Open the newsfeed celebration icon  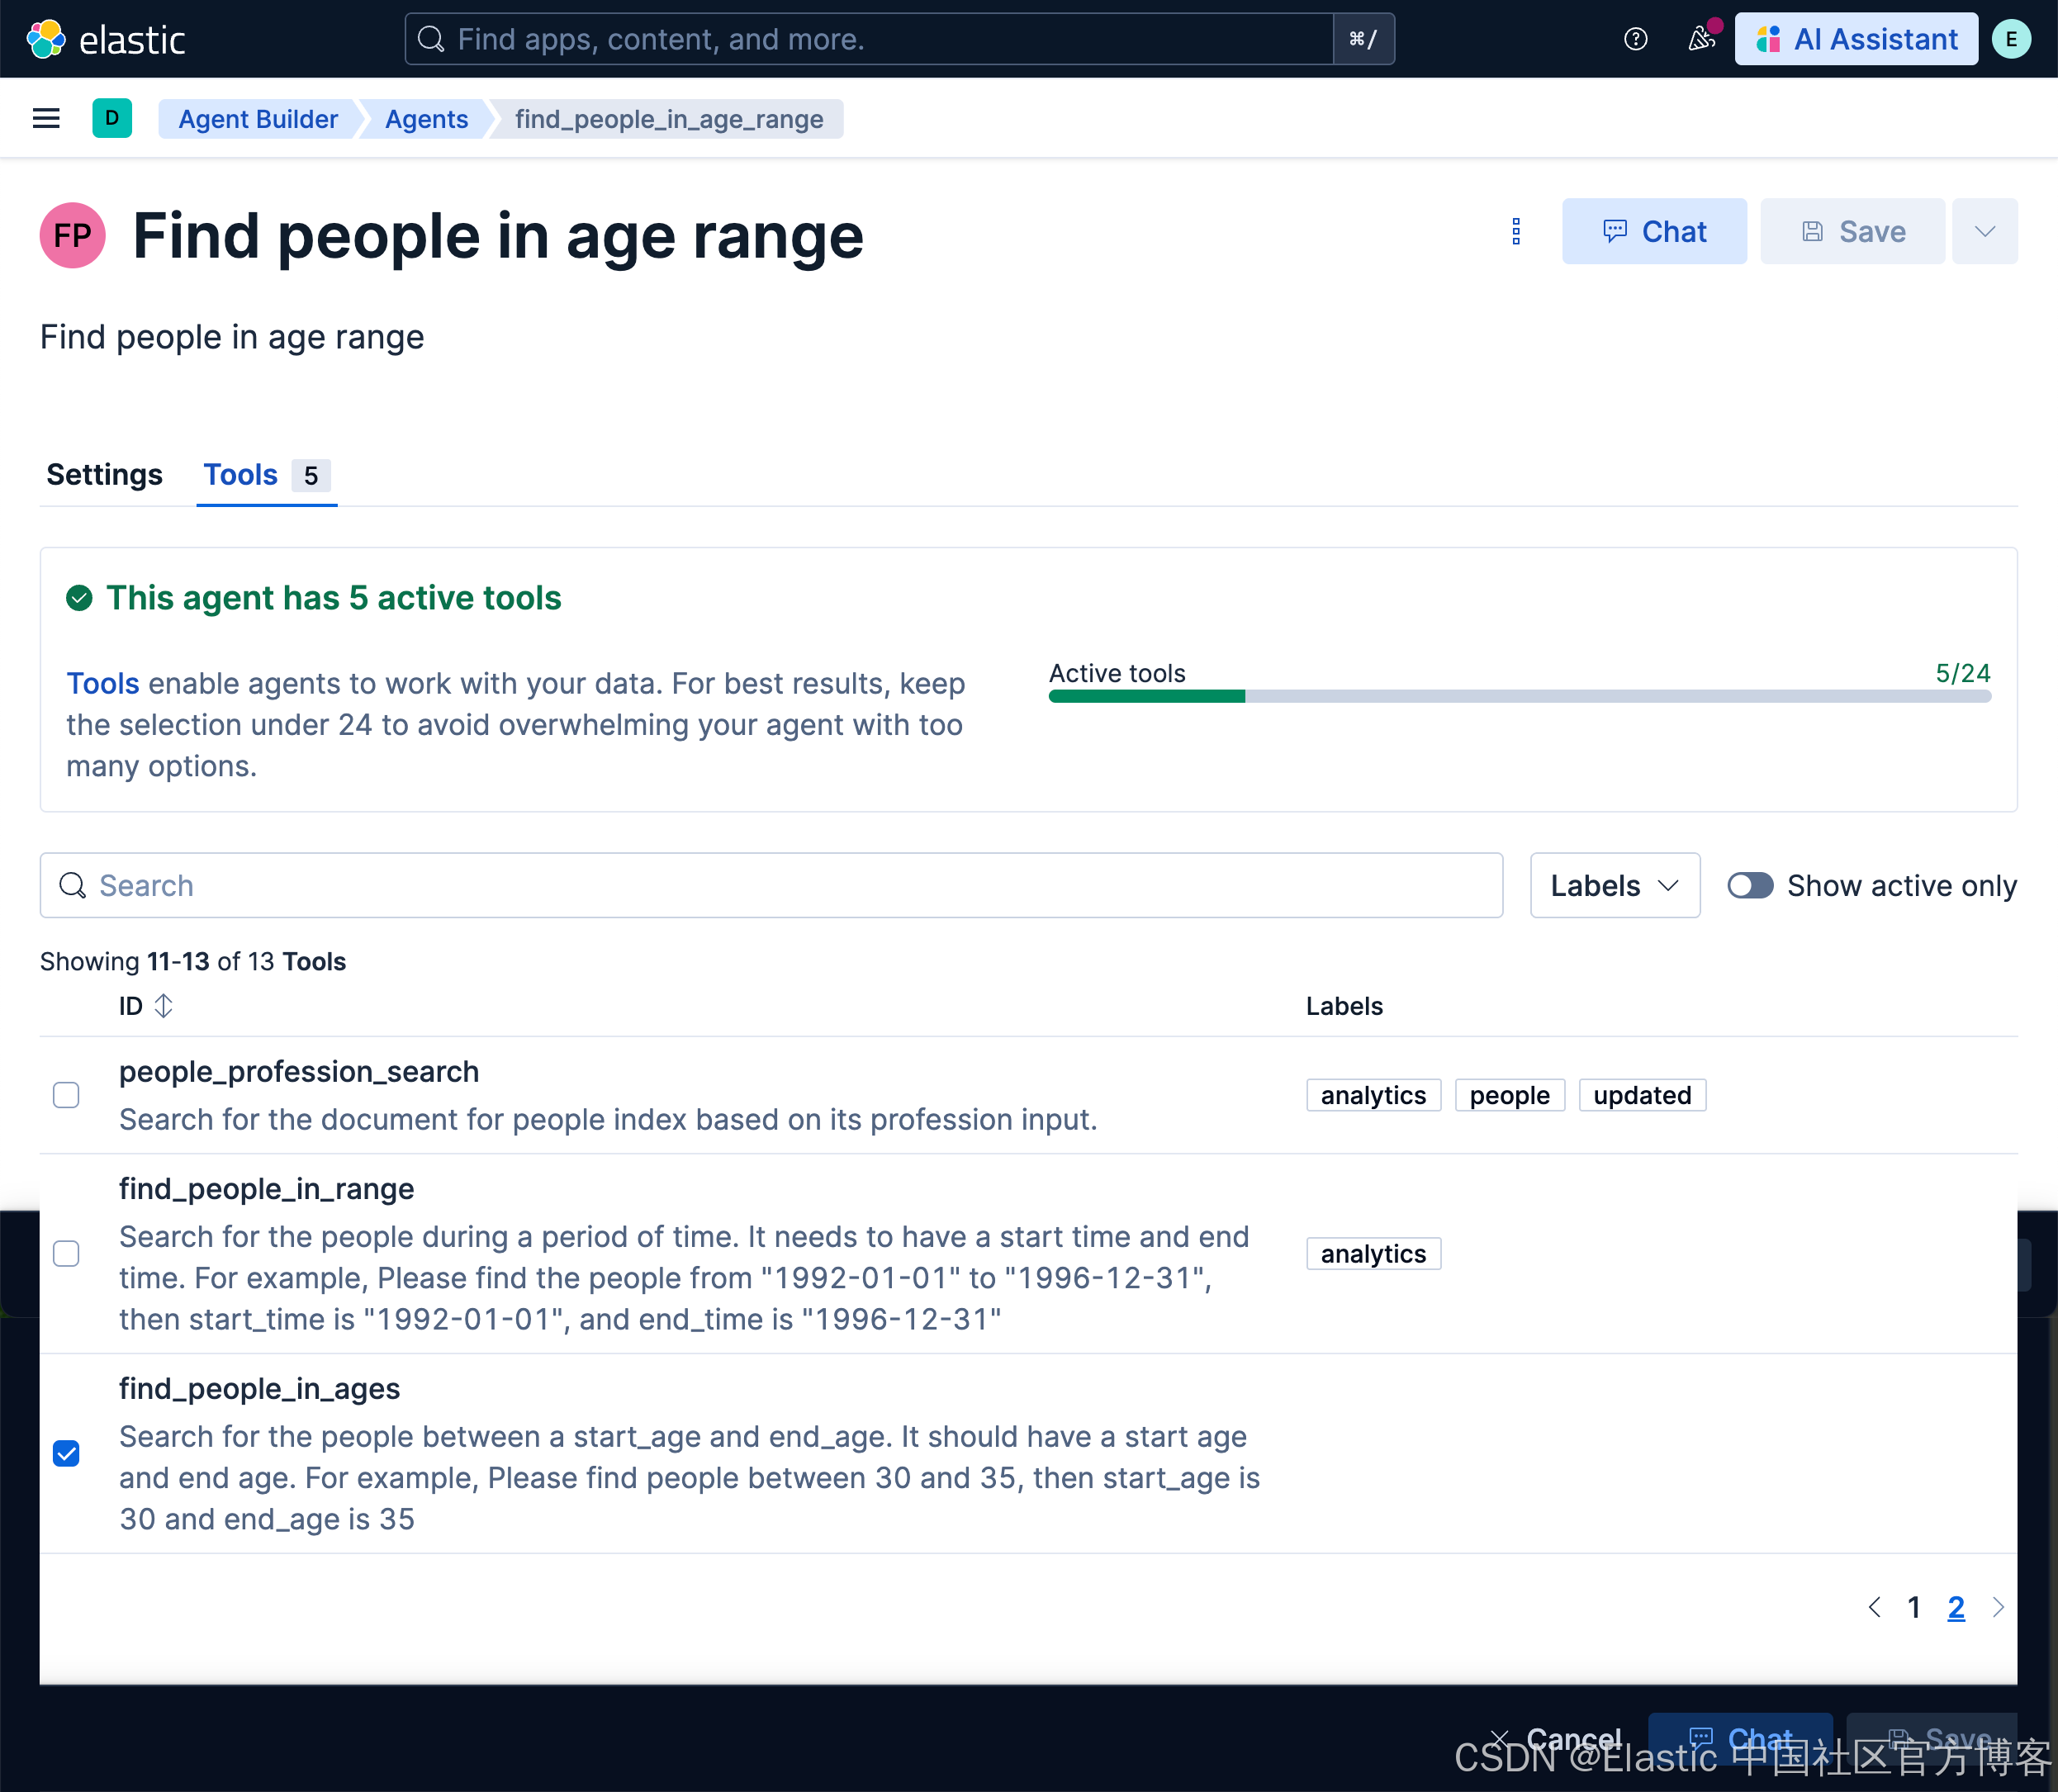tap(1701, 39)
